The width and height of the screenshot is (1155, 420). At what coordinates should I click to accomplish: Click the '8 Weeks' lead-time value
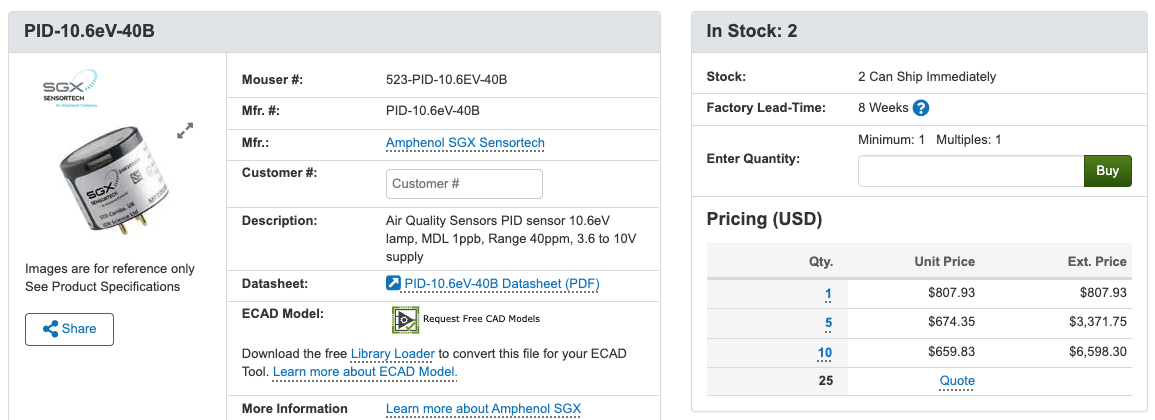pos(883,108)
